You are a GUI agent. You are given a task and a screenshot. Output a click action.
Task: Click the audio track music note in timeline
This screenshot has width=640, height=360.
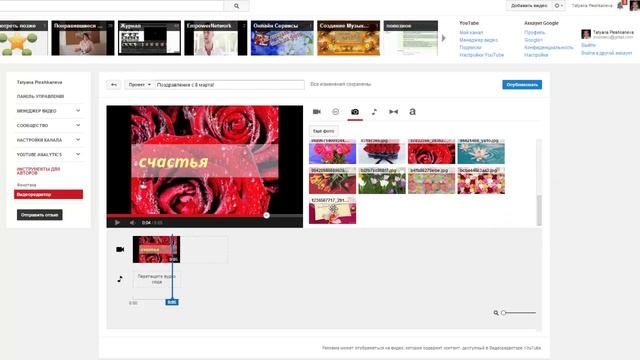120,279
